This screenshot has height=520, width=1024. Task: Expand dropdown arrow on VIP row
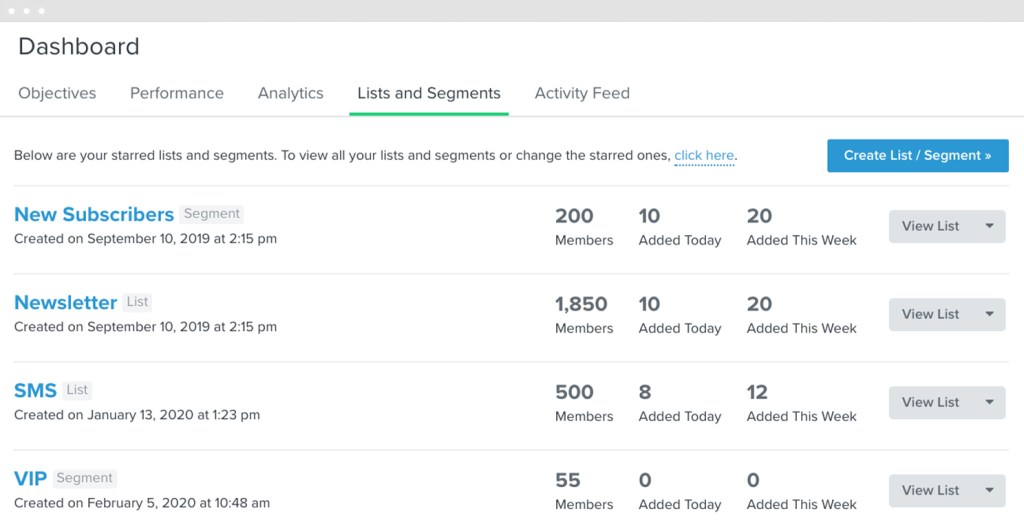tap(989, 490)
